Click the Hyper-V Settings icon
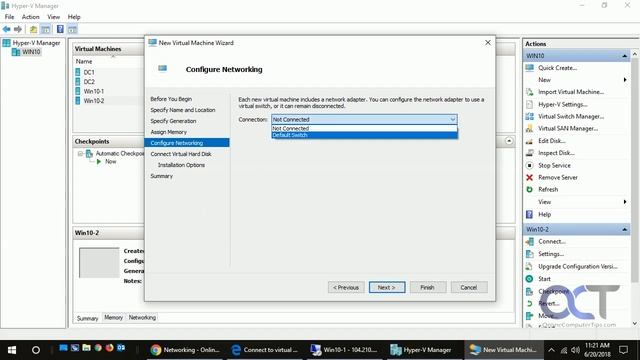Screen dimensions: 640x360 pos(529,104)
